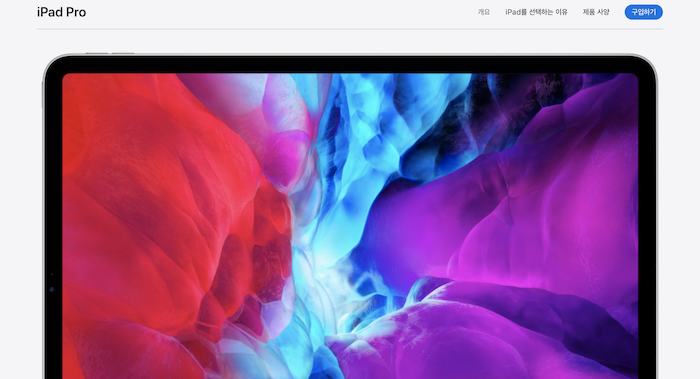Open the 개요 overview tab
This screenshot has width=700, height=379.
click(x=484, y=12)
